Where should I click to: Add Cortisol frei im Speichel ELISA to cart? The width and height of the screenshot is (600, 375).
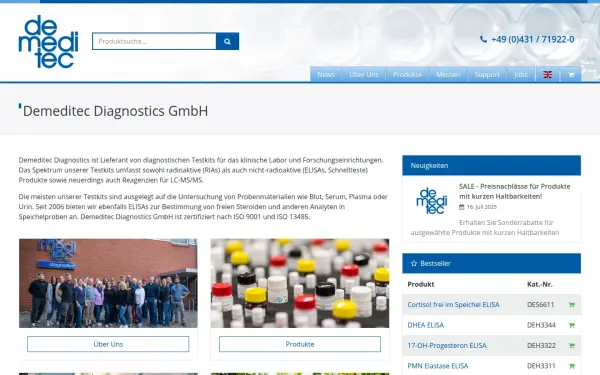572,305
